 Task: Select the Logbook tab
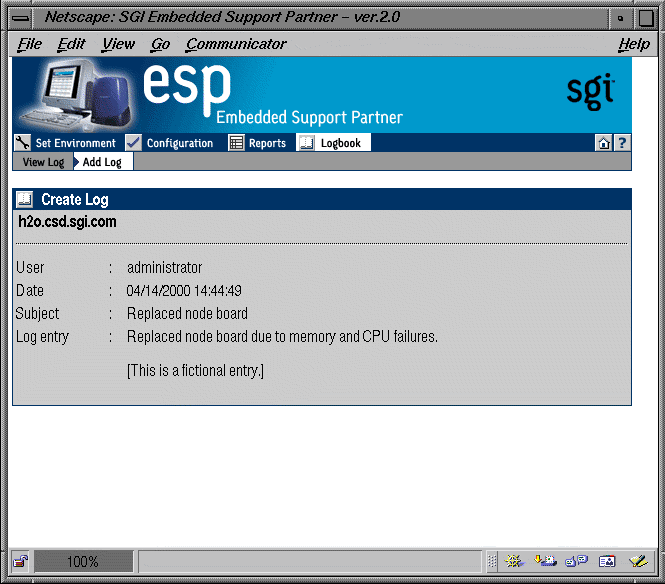coord(333,143)
